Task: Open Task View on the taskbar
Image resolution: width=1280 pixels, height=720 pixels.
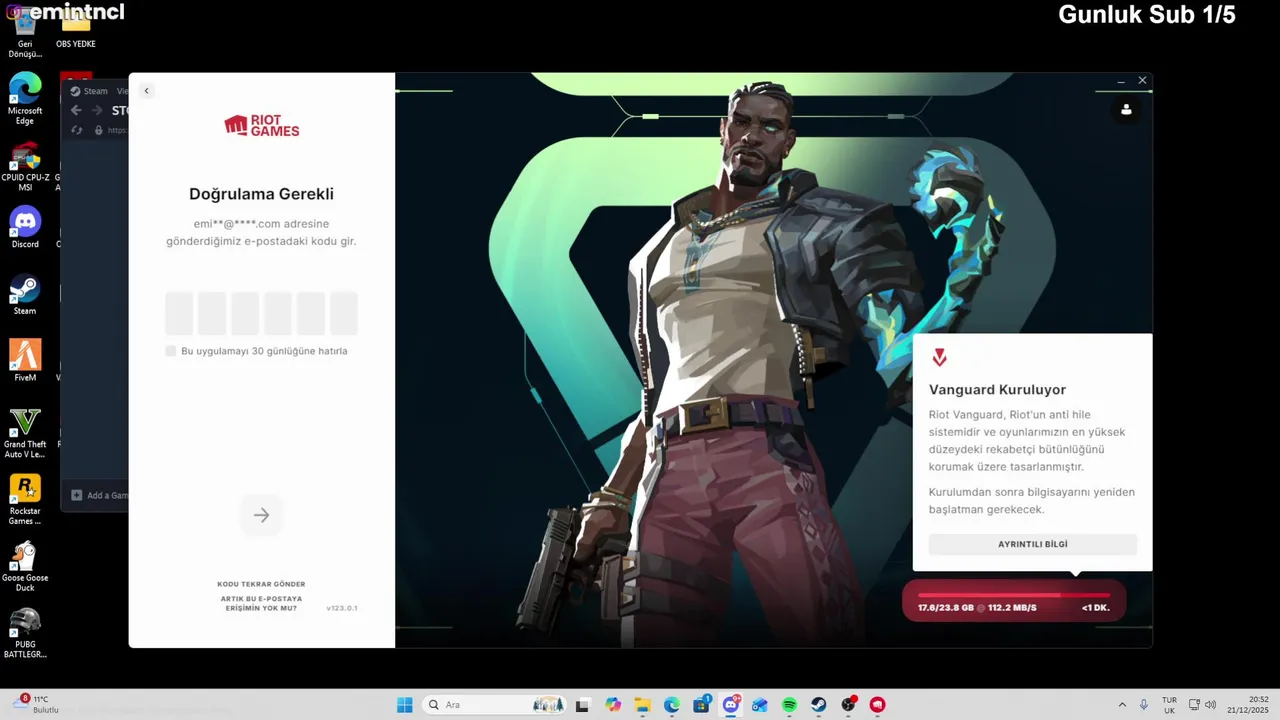Action: pos(583,705)
